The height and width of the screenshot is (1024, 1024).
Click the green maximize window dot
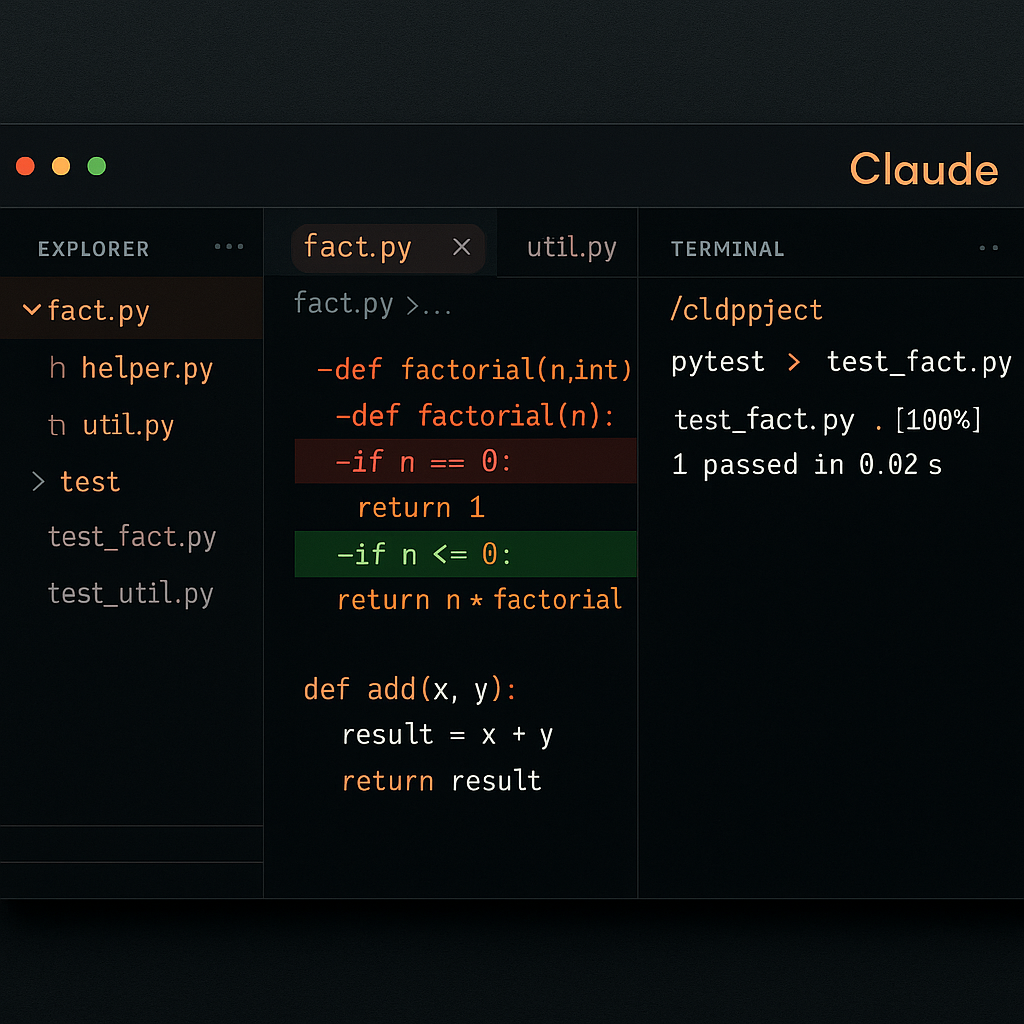click(97, 166)
